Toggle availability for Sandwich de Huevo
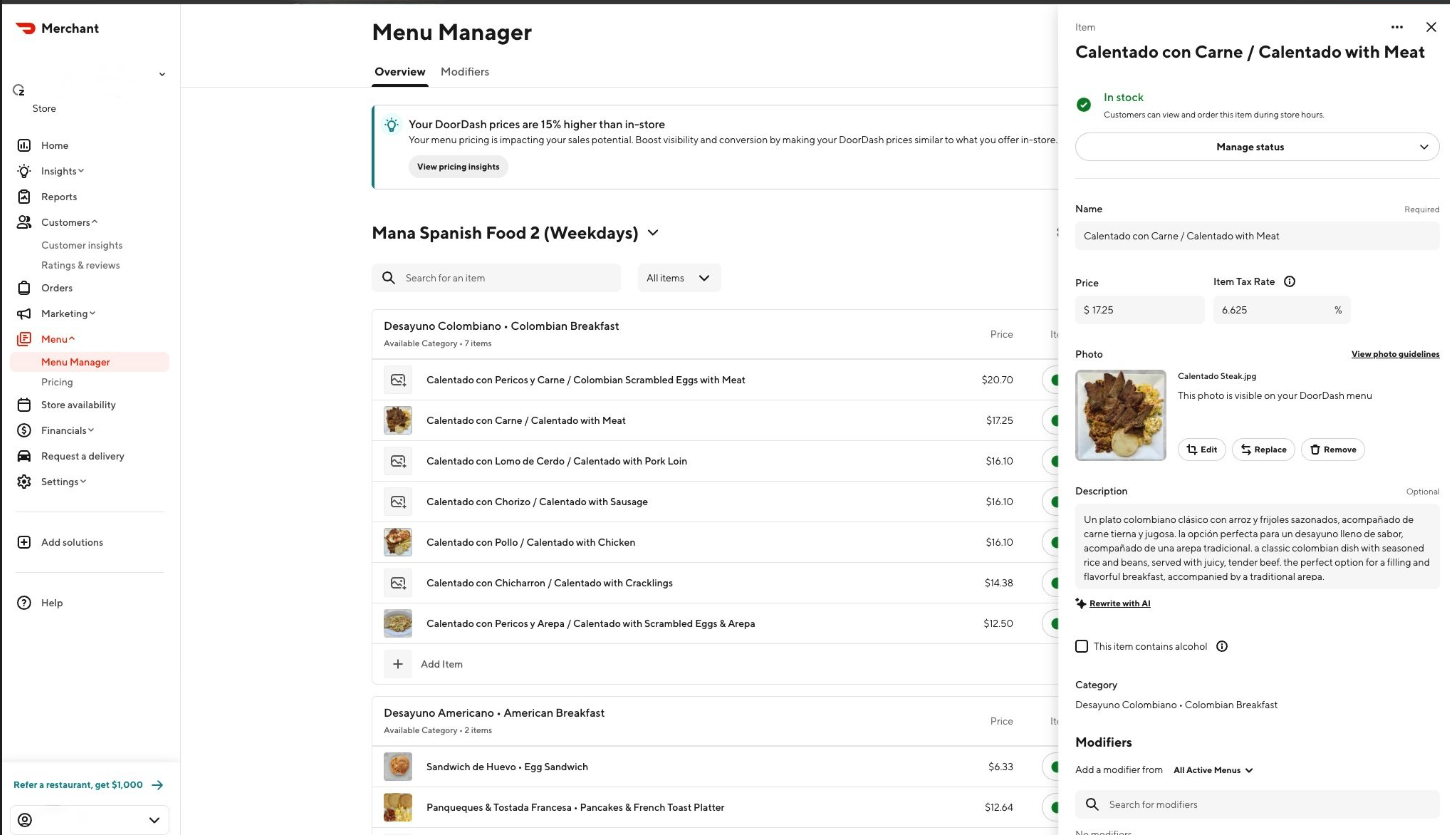This screenshot has width=1450, height=835. coord(1050,767)
